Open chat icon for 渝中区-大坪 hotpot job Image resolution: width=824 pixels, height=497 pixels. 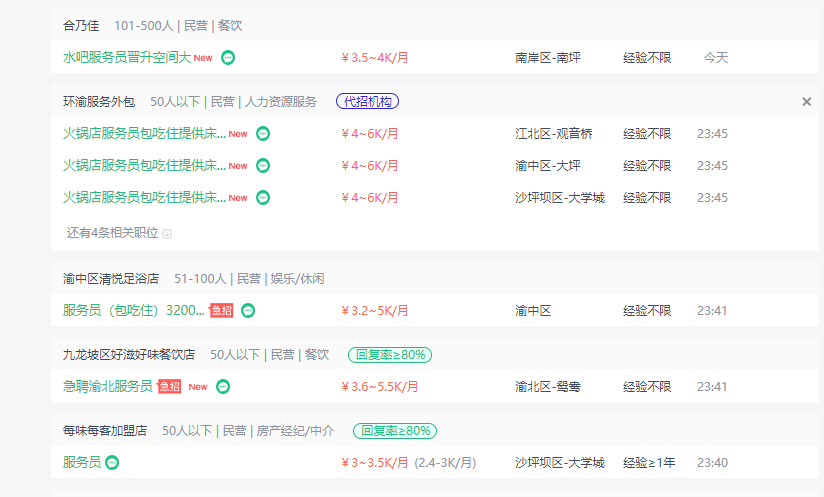click(263, 165)
